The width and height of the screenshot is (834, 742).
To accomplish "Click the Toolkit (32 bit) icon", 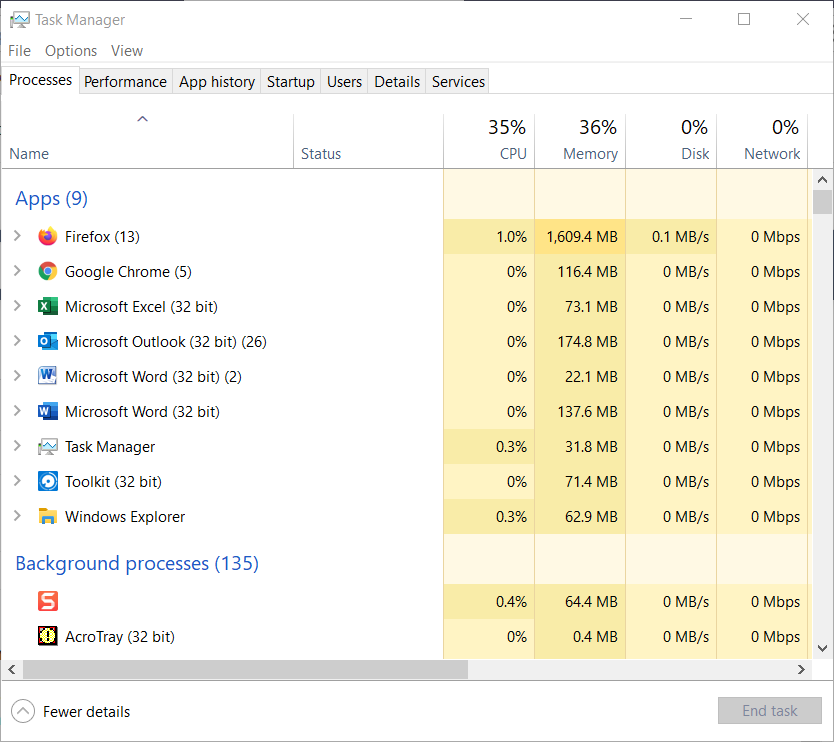I will tap(48, 481).
